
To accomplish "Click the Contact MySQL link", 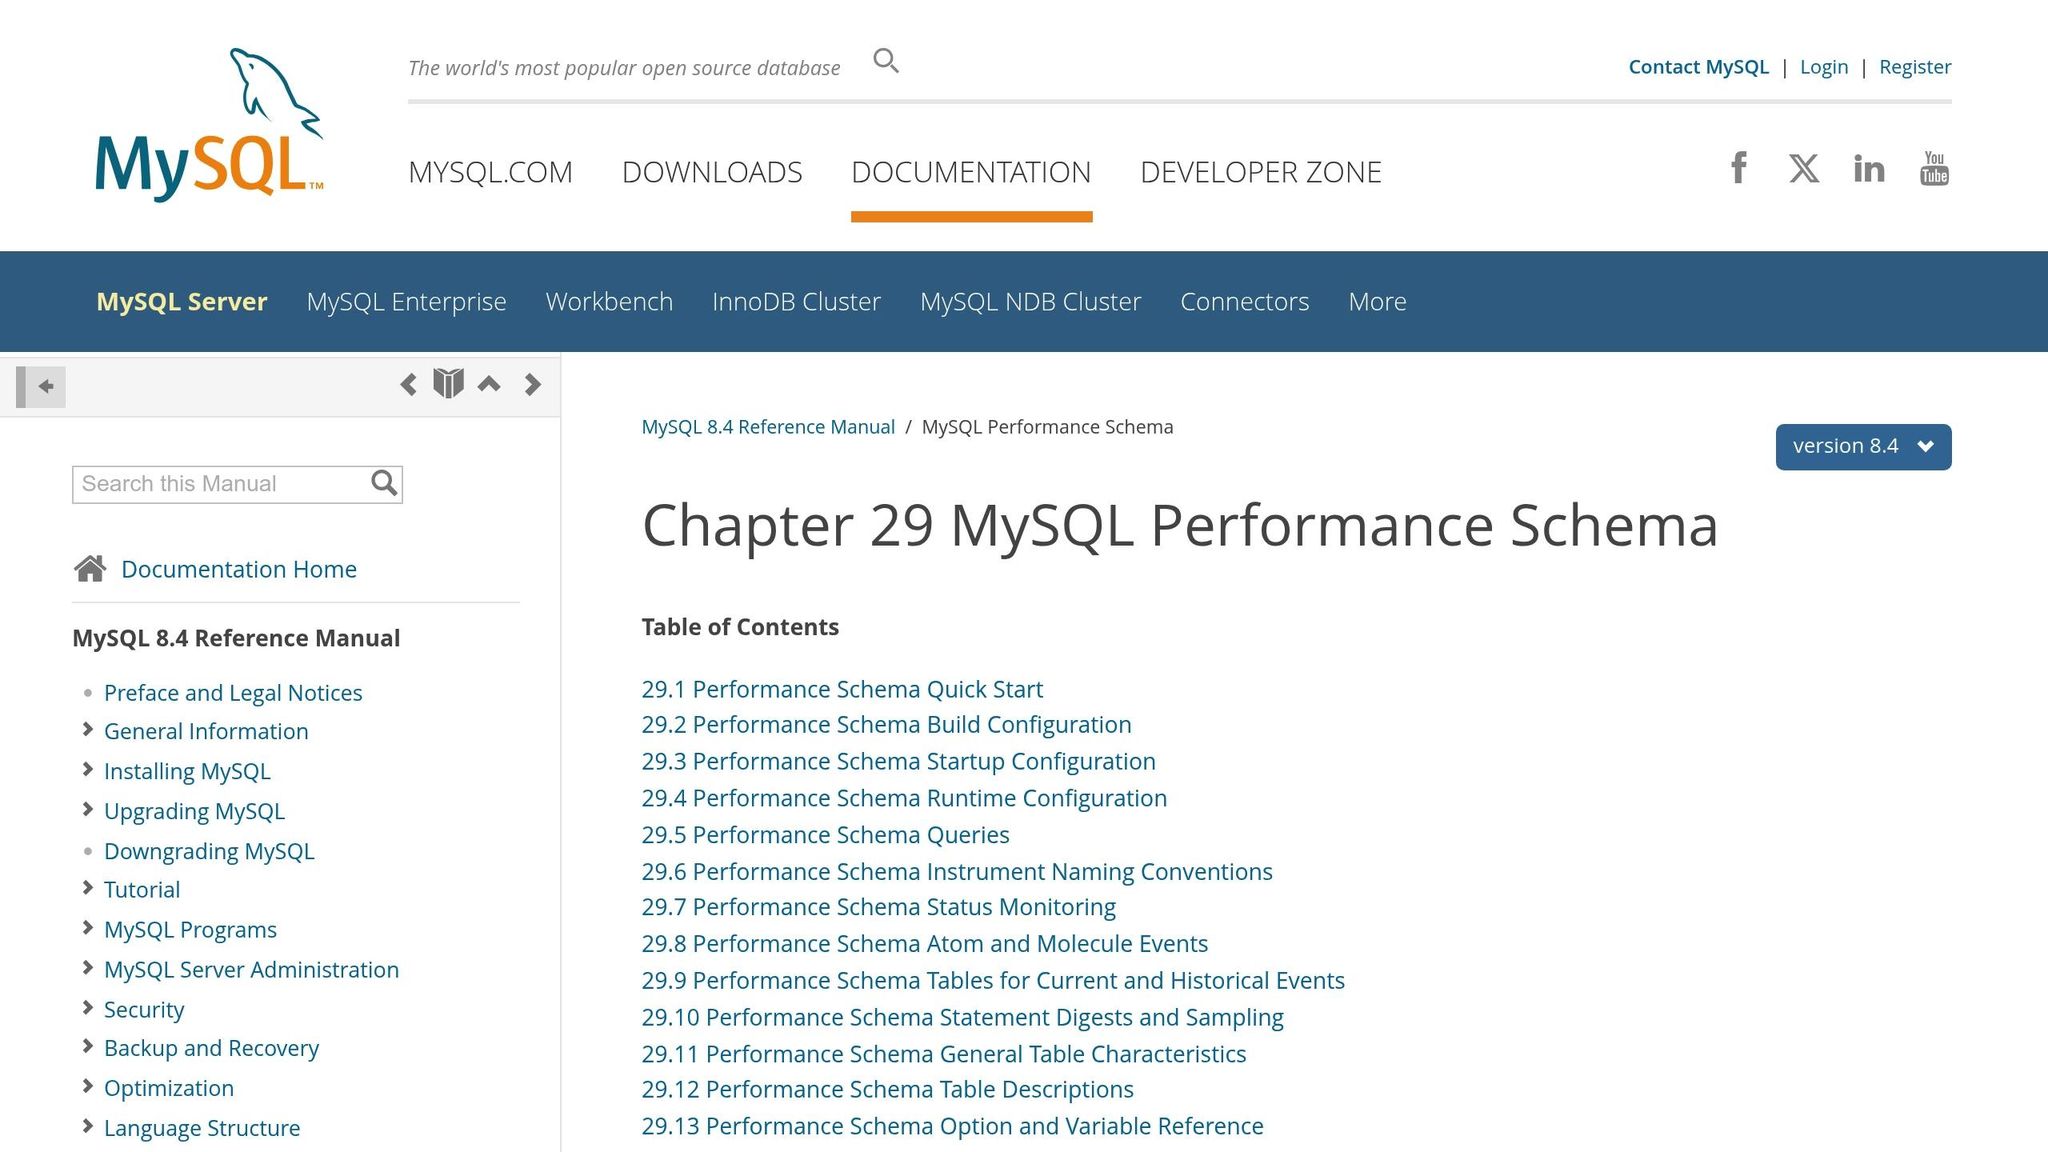I will pyautogui.click(x=1698, y=66).
